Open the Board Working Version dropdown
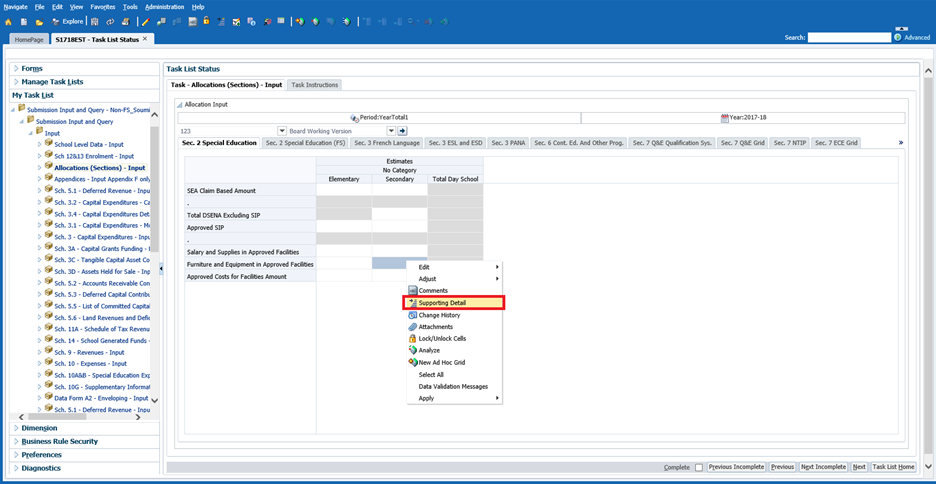This screenshot has height=484, width=936. pos(392,131)
